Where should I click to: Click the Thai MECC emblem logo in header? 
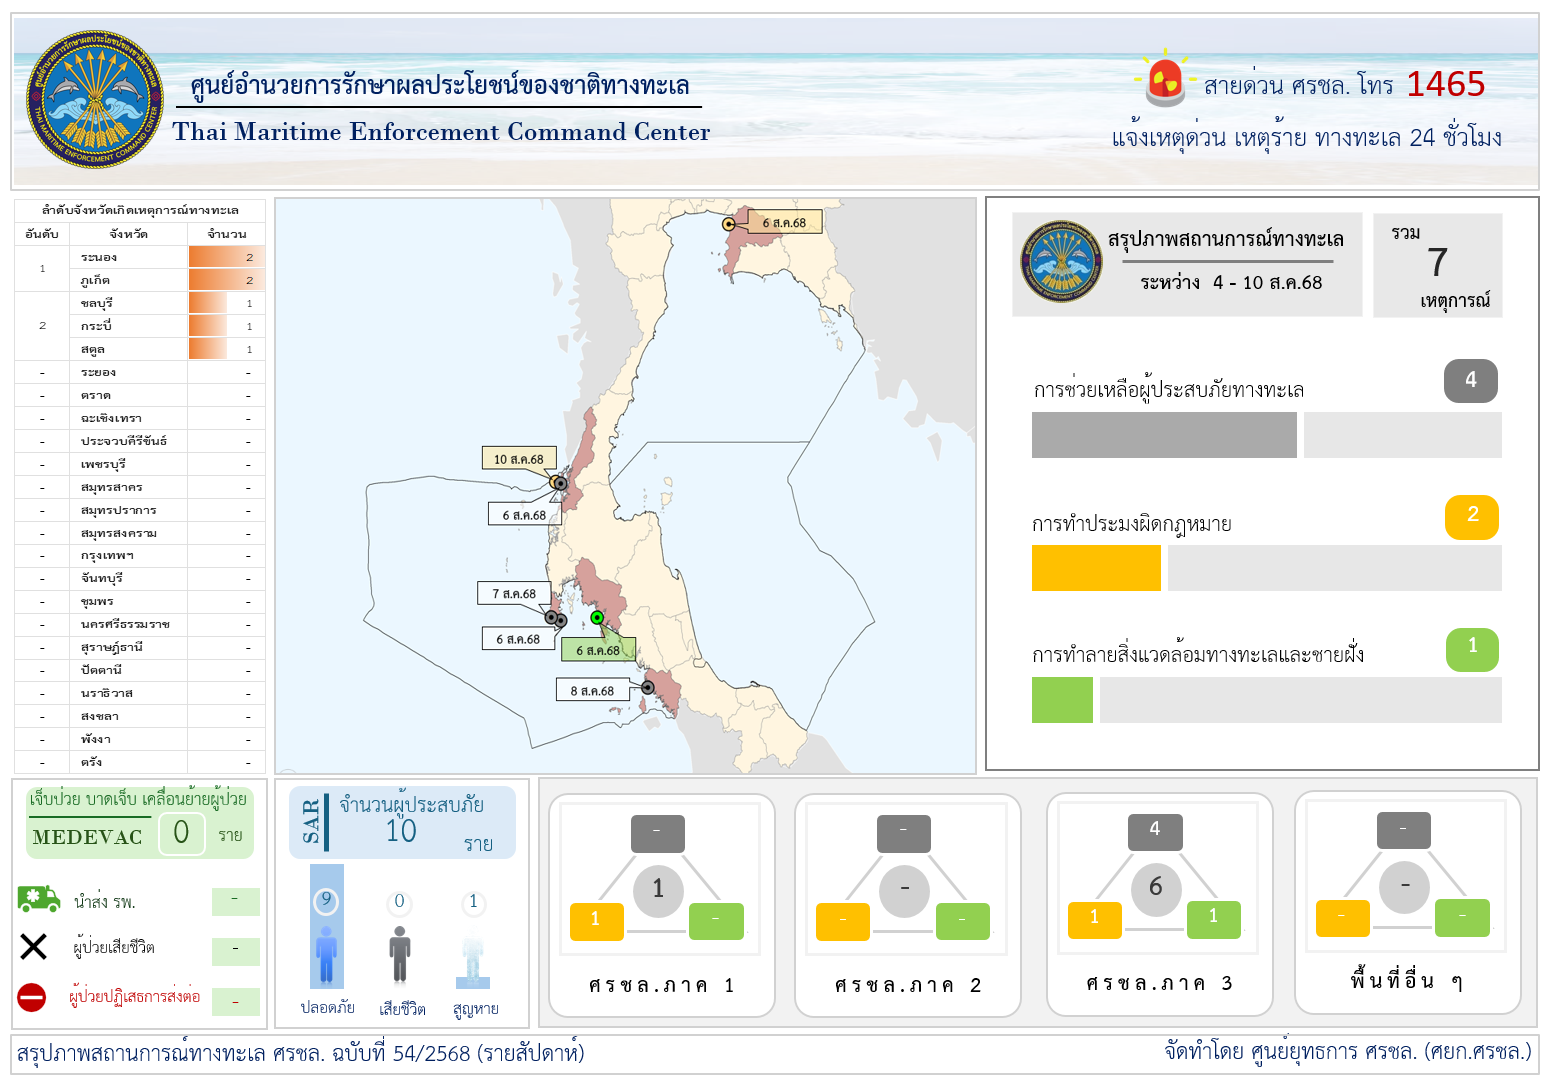click(95, 99)
